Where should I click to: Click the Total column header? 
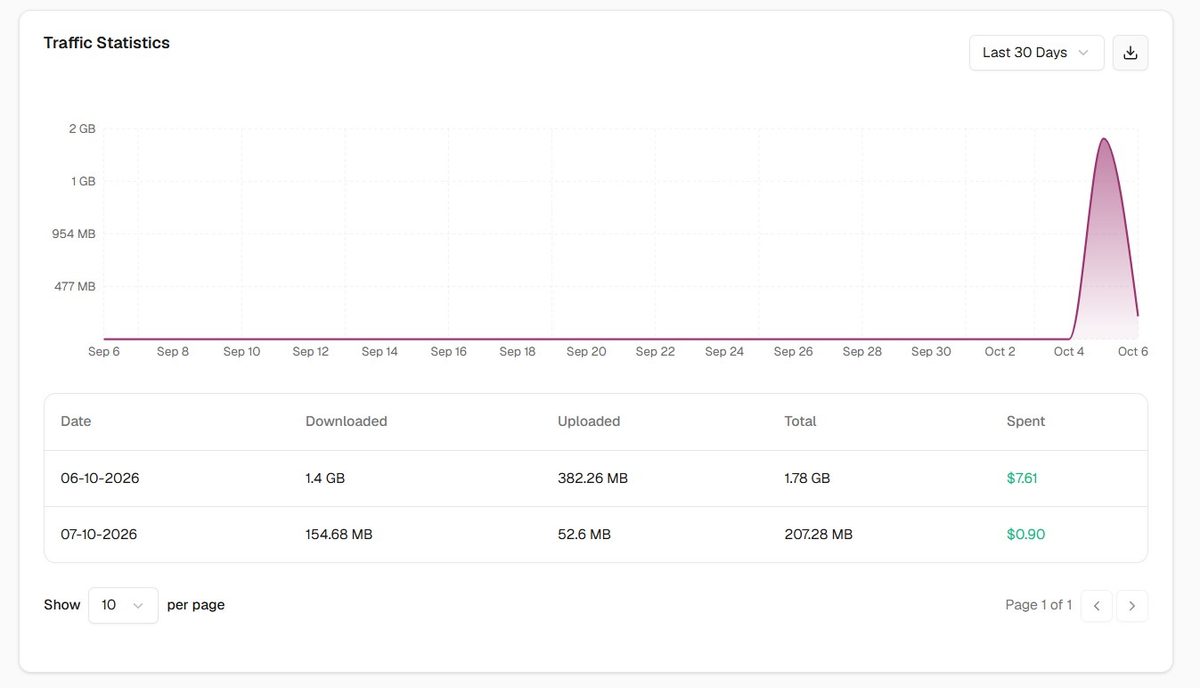[x=800, y=421]
